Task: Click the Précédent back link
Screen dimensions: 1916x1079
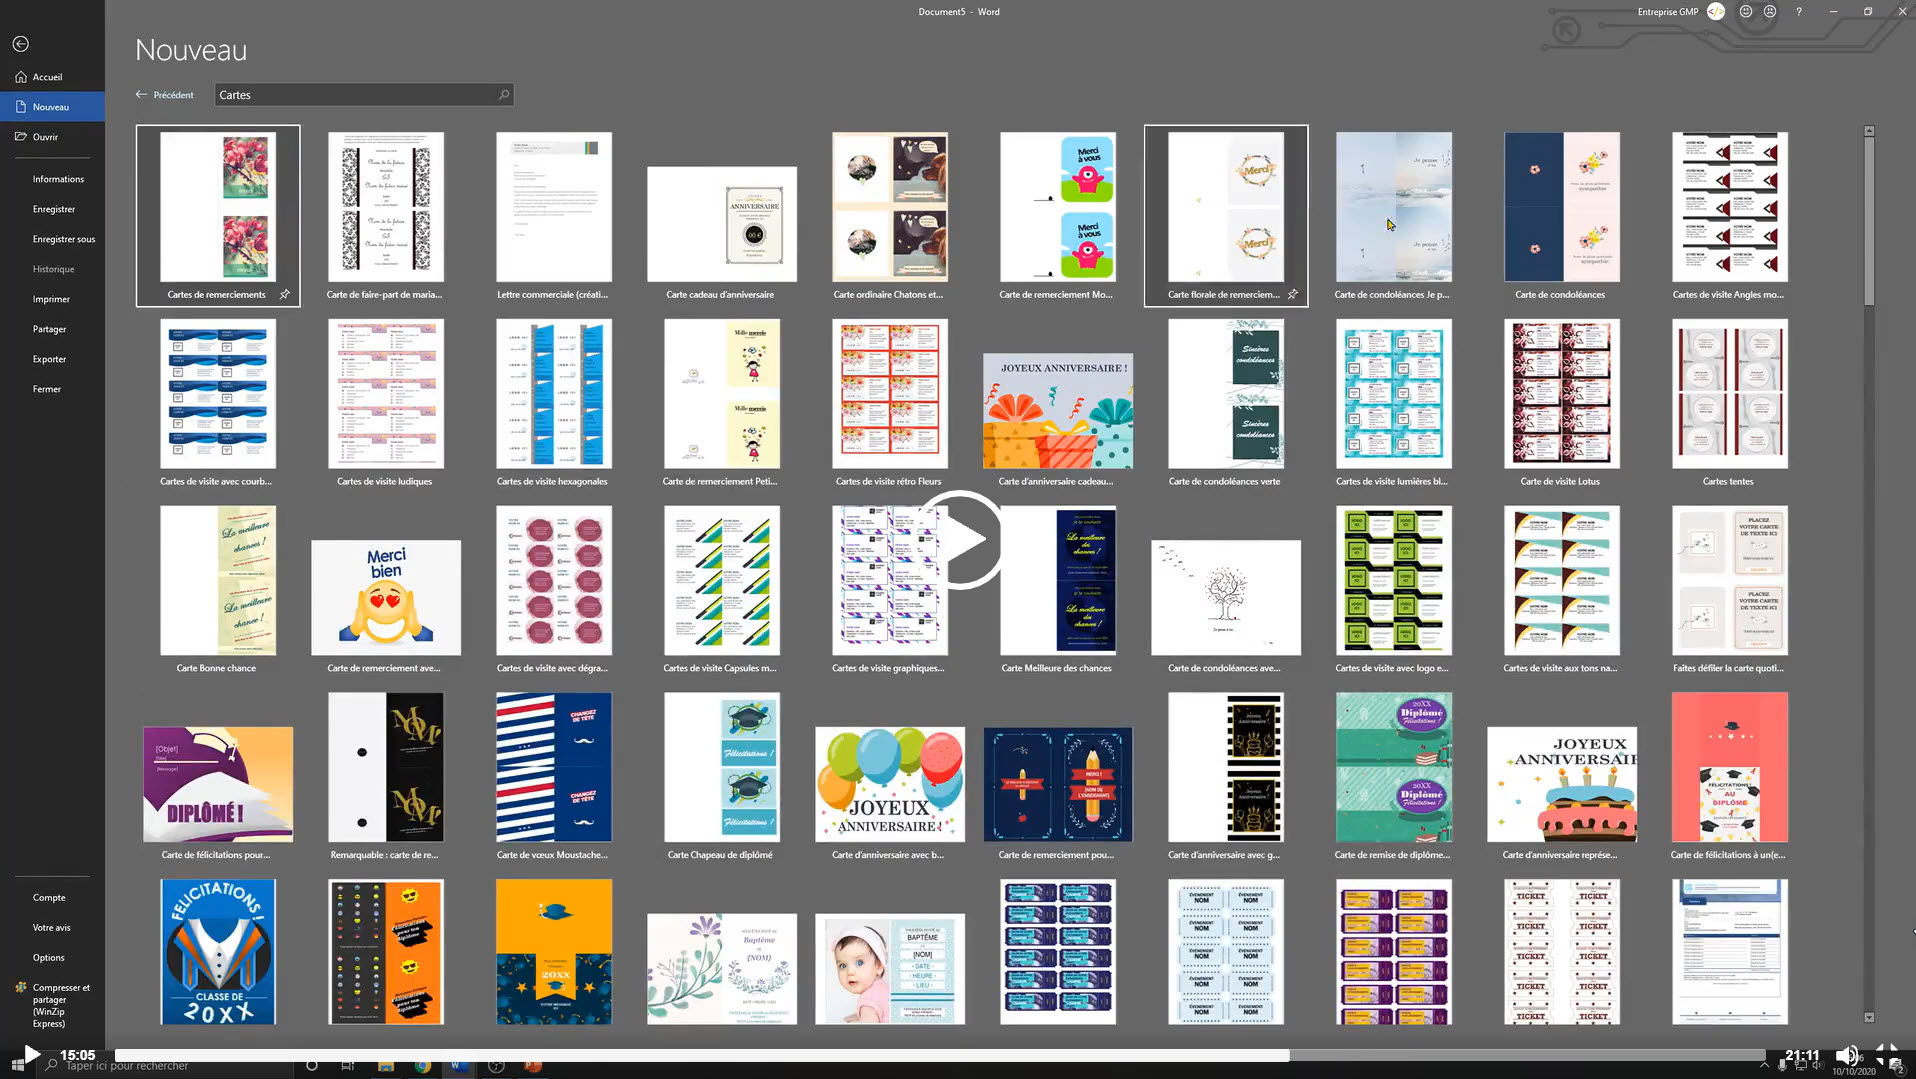Action: (165, 95)
